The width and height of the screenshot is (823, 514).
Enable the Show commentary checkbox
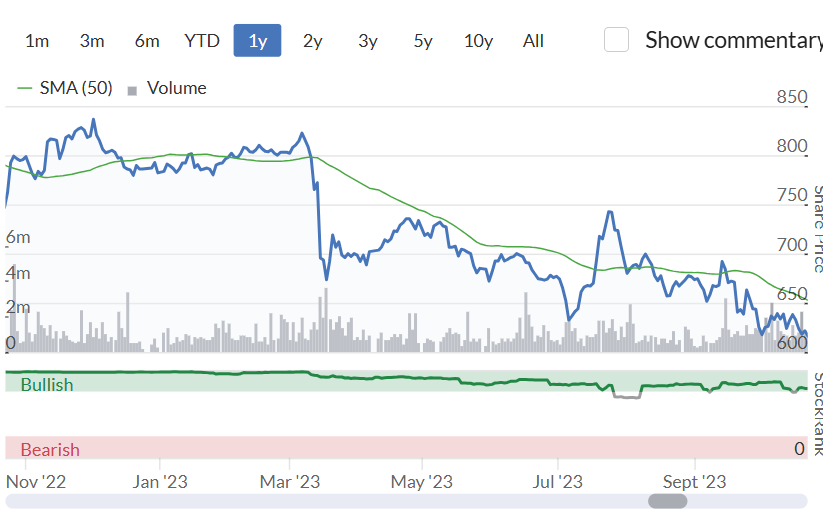pos(616,39)
